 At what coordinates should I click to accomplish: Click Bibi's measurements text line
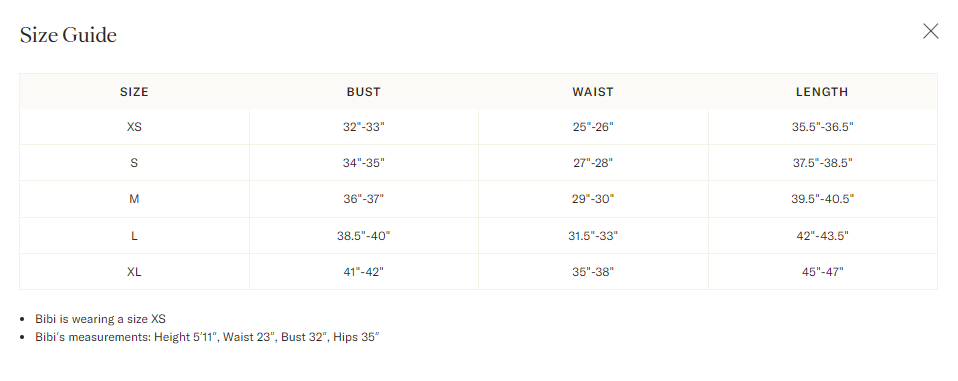pos(207,336)
